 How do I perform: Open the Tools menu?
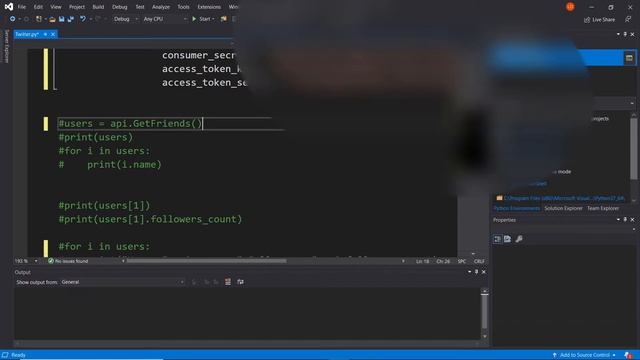coord(183,7)
